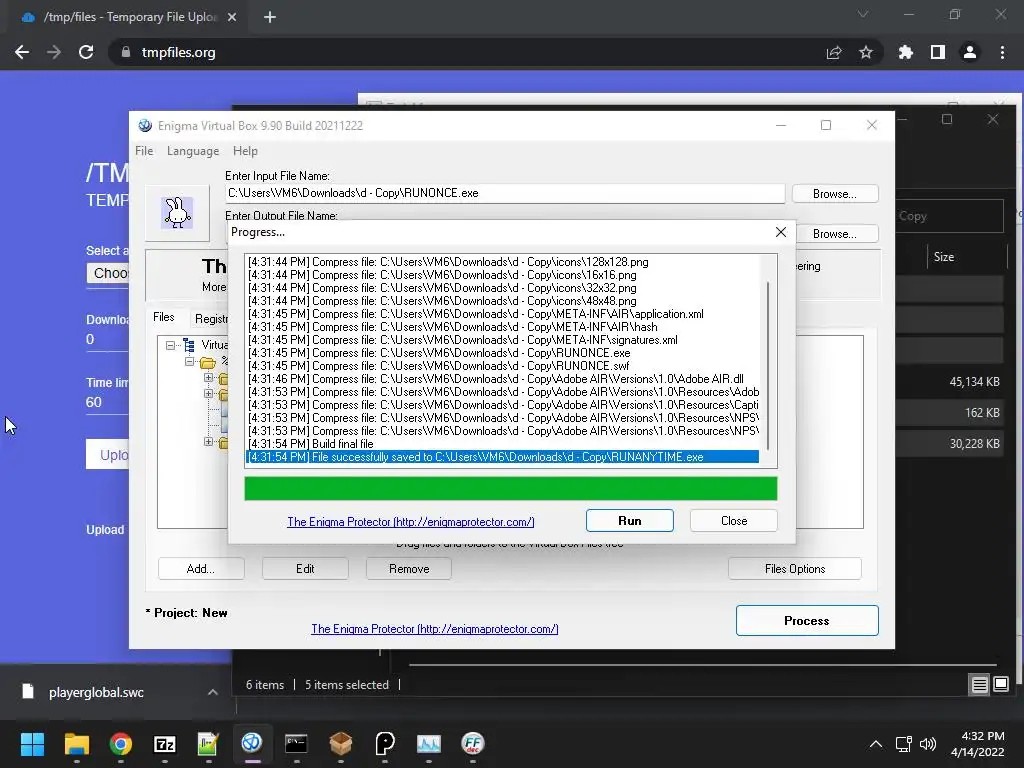Viewport: 1024px width, 768px height.
Task: Click the Run button in Progress dialog
Action: tap(630, 520)
